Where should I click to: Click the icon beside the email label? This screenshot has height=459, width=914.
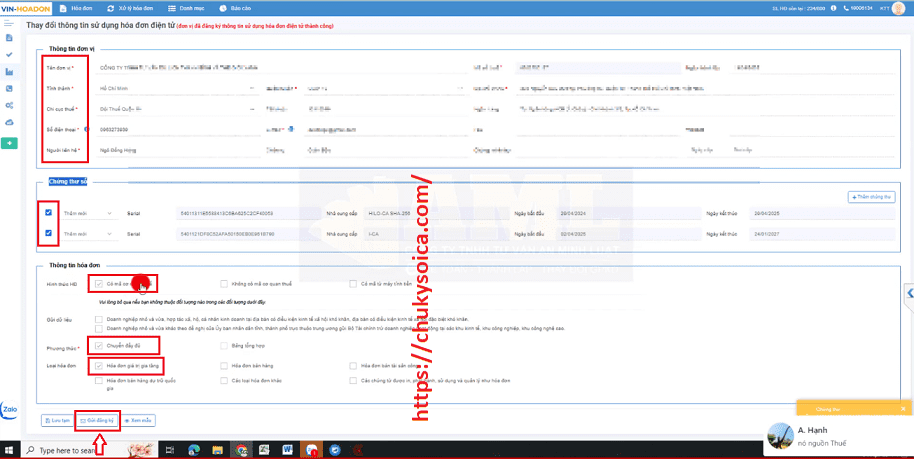click(x=291, y=129)
